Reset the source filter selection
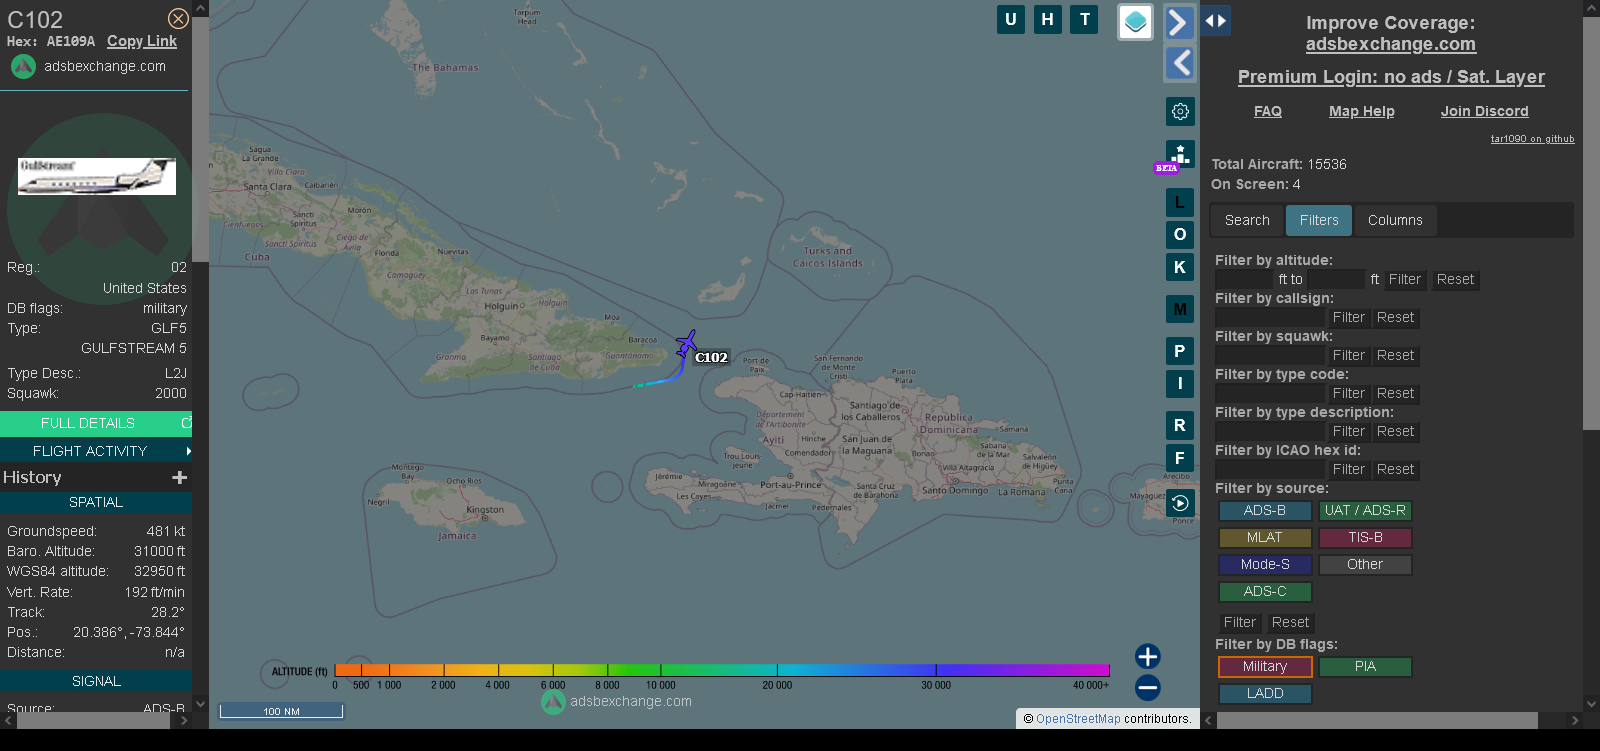 click(x=1290, y=622)
